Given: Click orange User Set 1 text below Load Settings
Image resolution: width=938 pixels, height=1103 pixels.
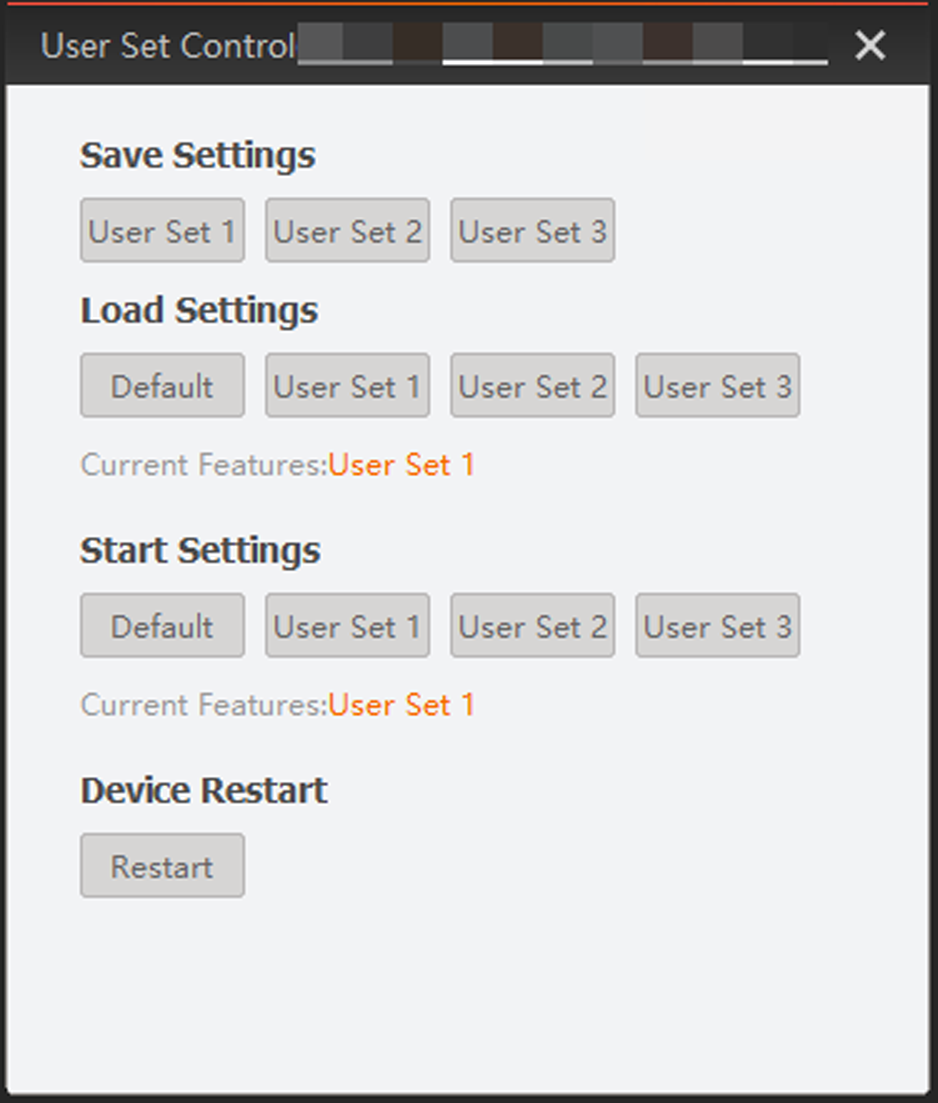Looking at the screenshot, I should pyautogui.click(x=402, y=465).
